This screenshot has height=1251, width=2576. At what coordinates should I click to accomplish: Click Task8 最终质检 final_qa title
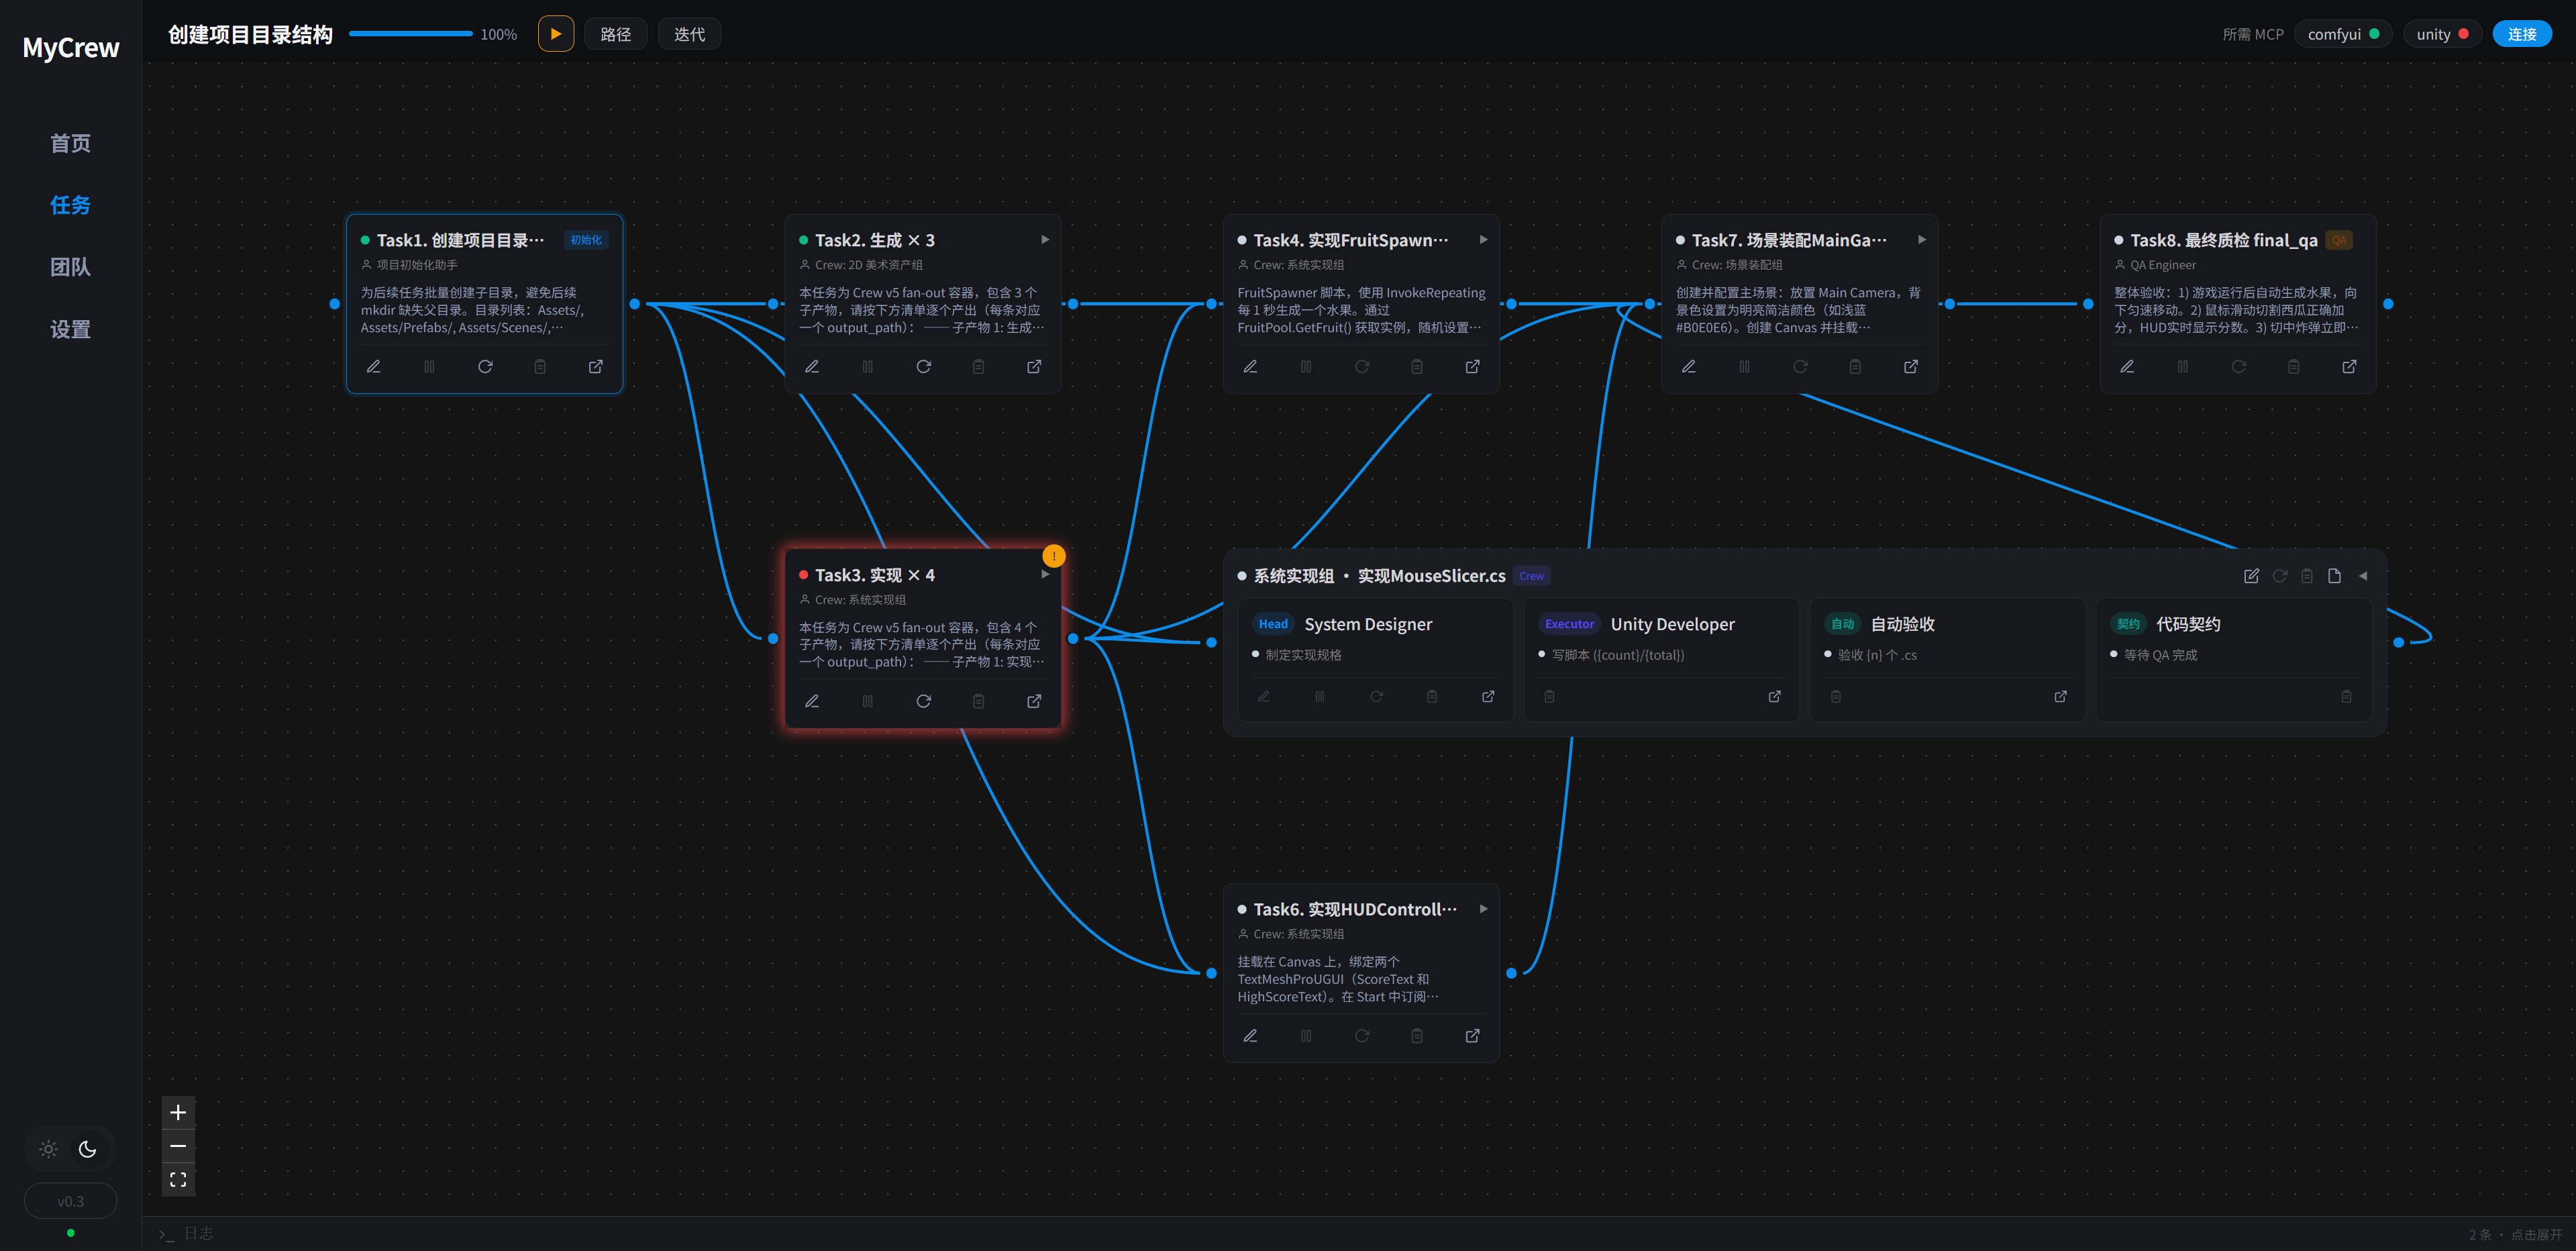[2224, 240]
